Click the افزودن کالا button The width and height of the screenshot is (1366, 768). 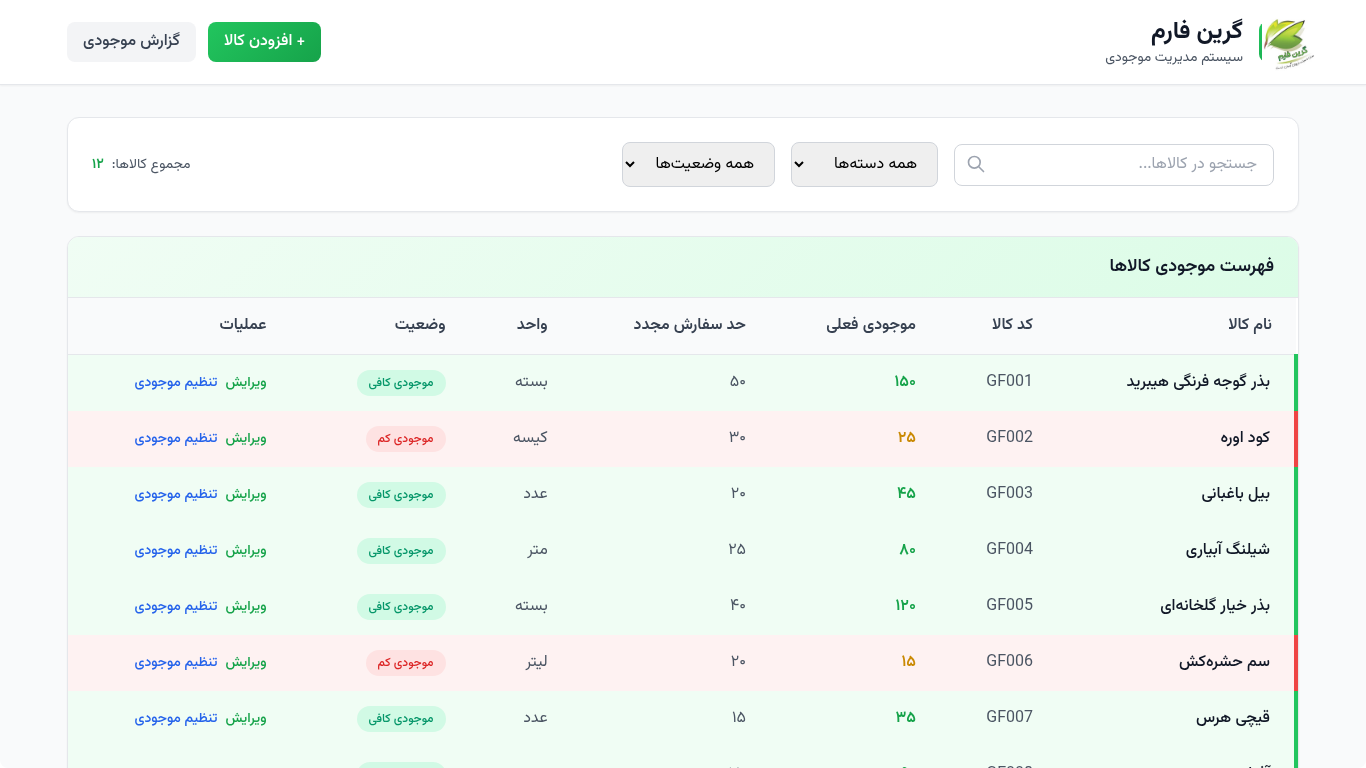click(x=264, y=42)
